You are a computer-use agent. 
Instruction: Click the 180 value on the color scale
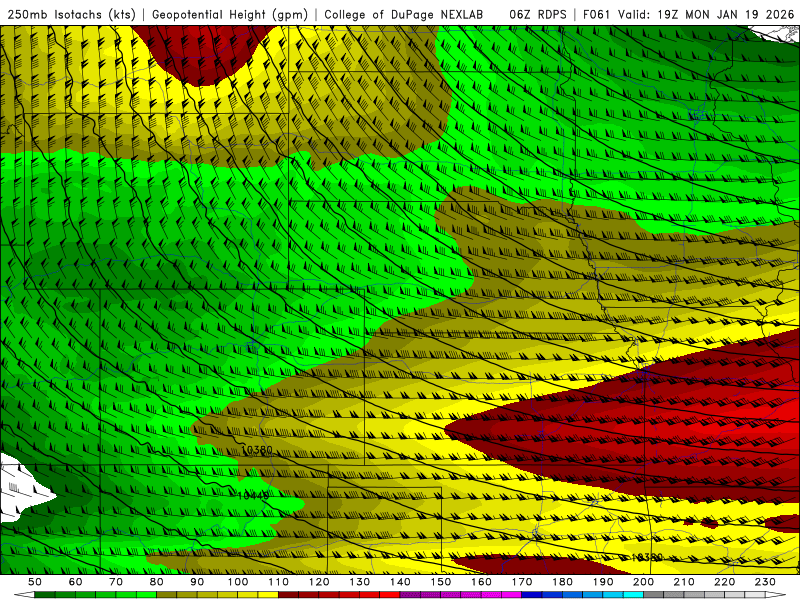click(x=563, y=582)
